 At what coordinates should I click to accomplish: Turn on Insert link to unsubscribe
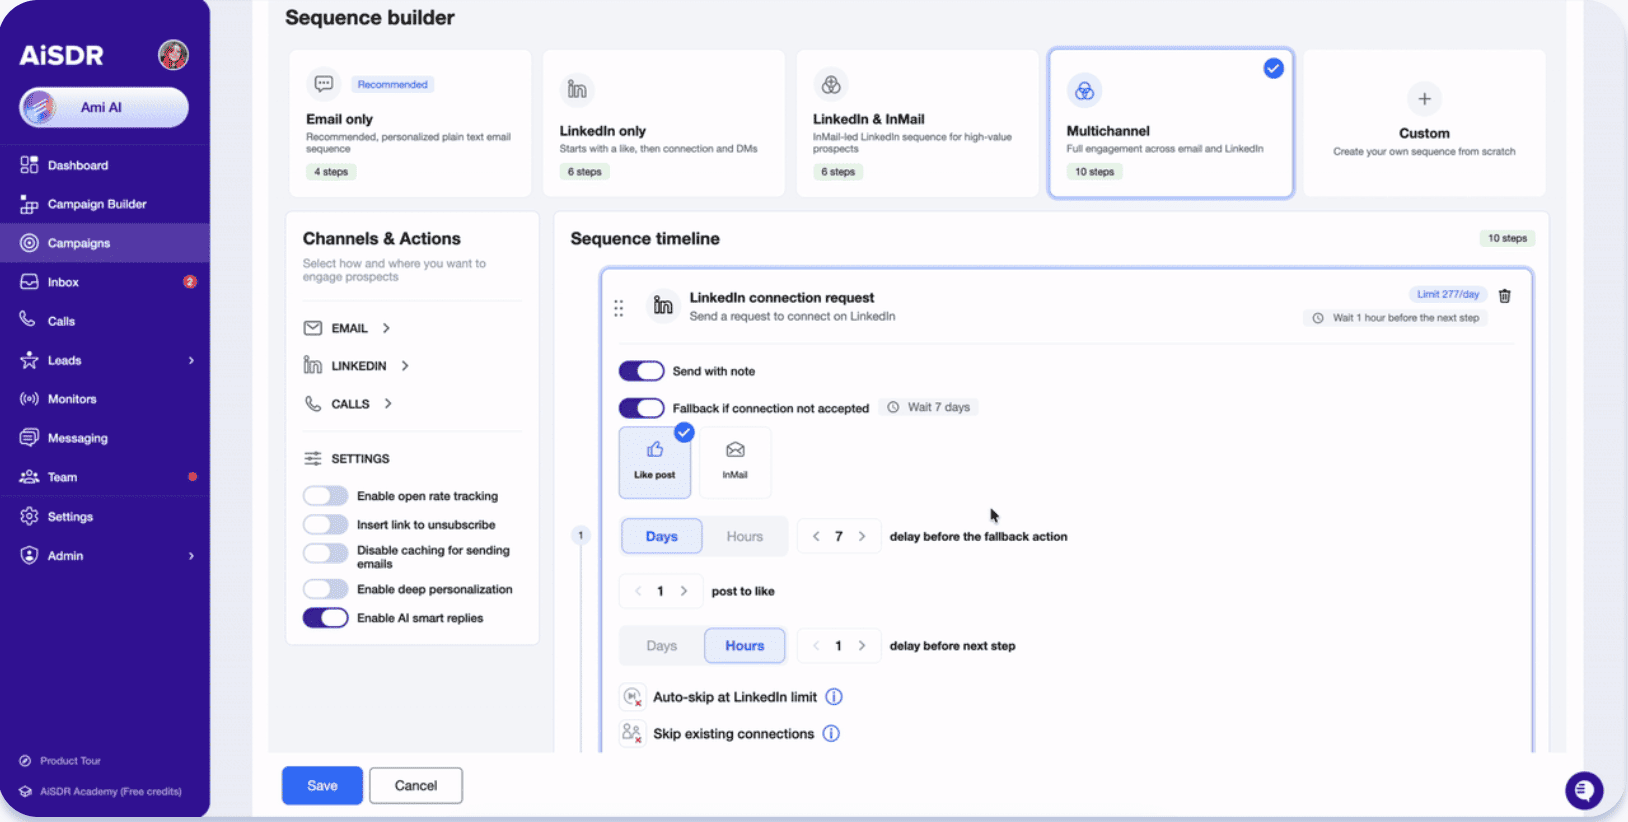point(326,525)
